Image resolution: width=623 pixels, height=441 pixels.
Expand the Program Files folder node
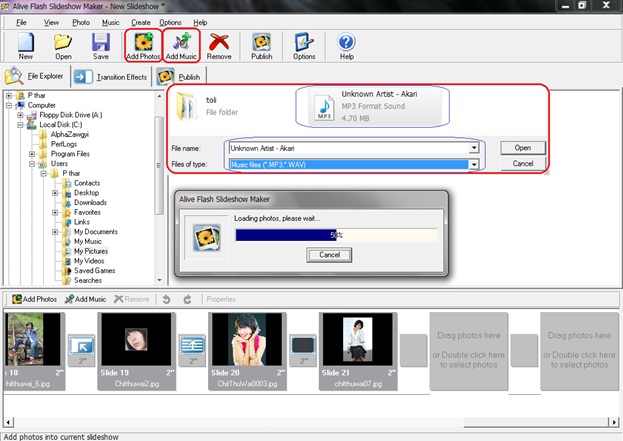coord(32,154)
